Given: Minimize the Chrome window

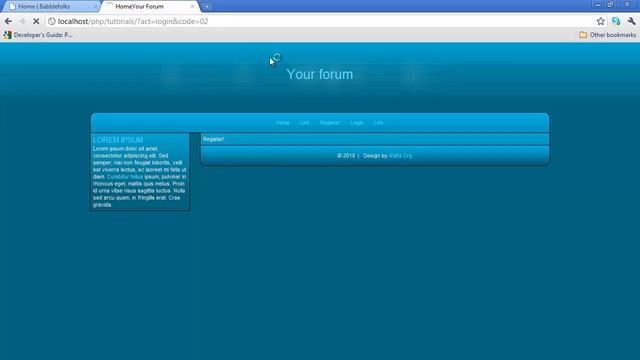Looking at the screenshot, I should tap(598, 4).
